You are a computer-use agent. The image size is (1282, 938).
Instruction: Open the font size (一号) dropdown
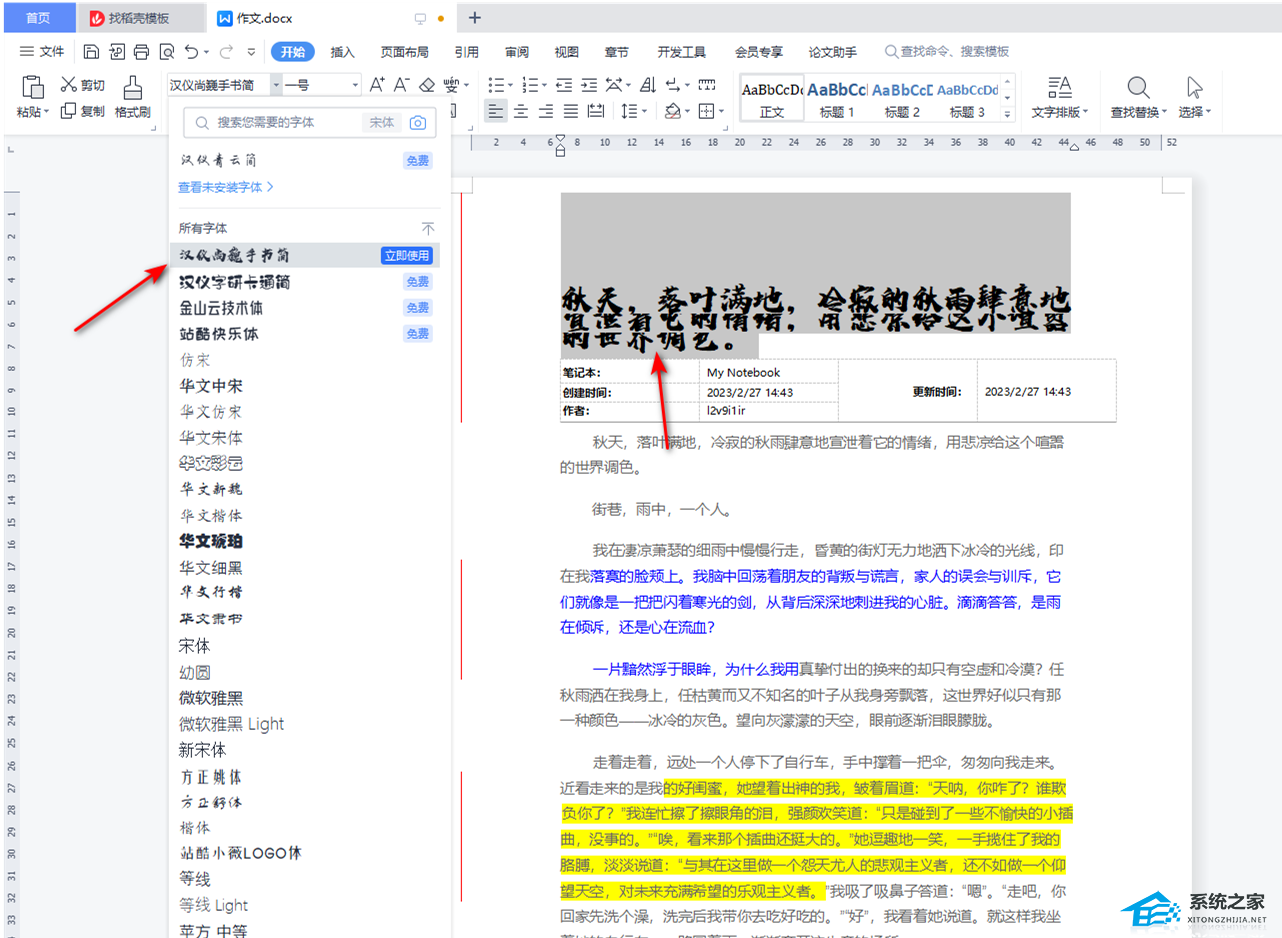point(355,85)
